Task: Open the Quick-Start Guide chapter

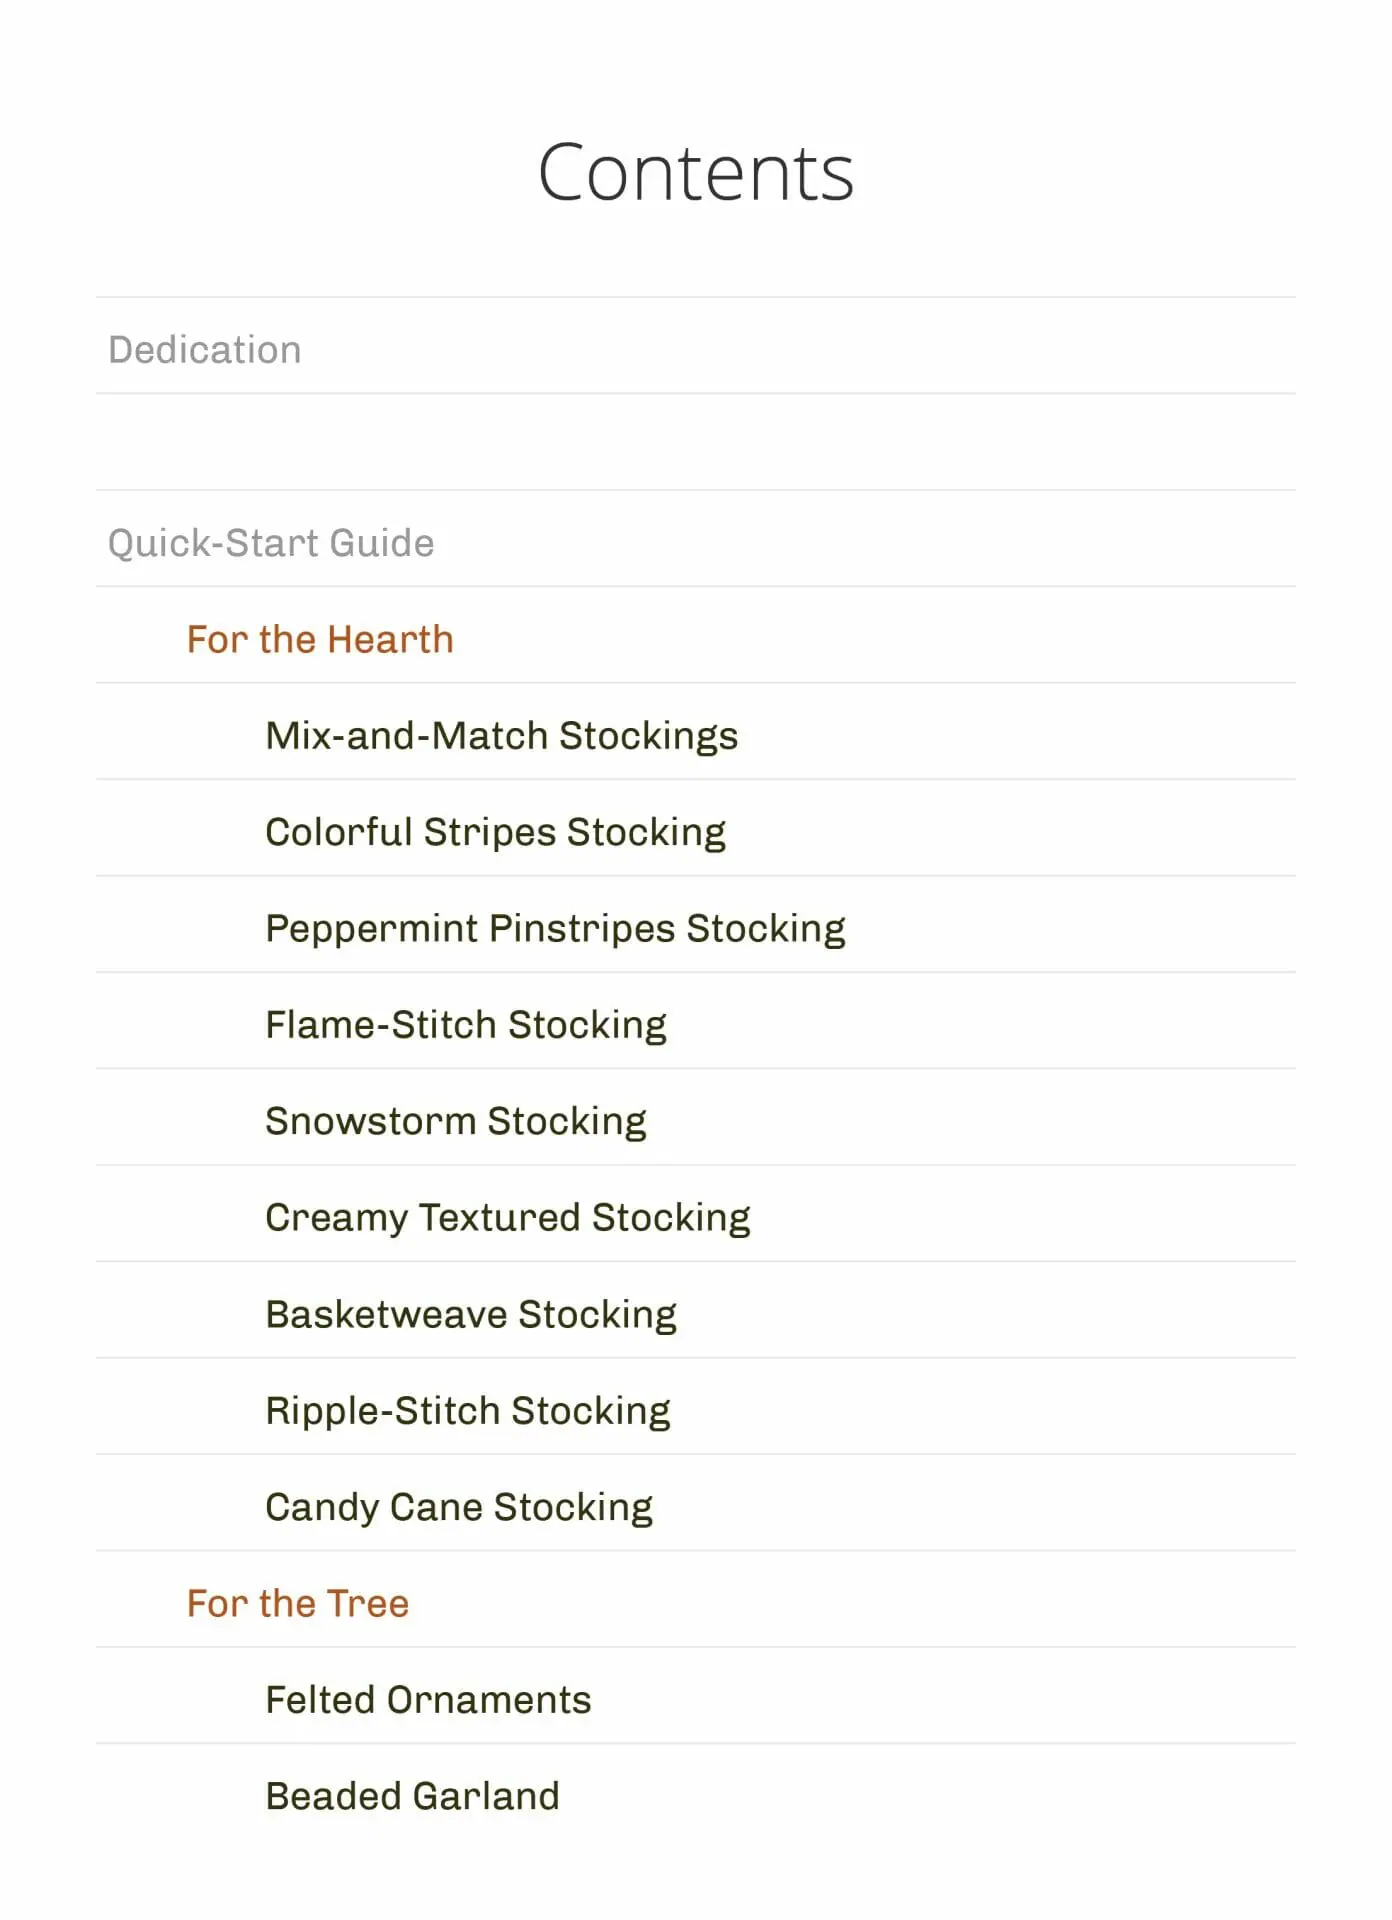Action: 271,543
